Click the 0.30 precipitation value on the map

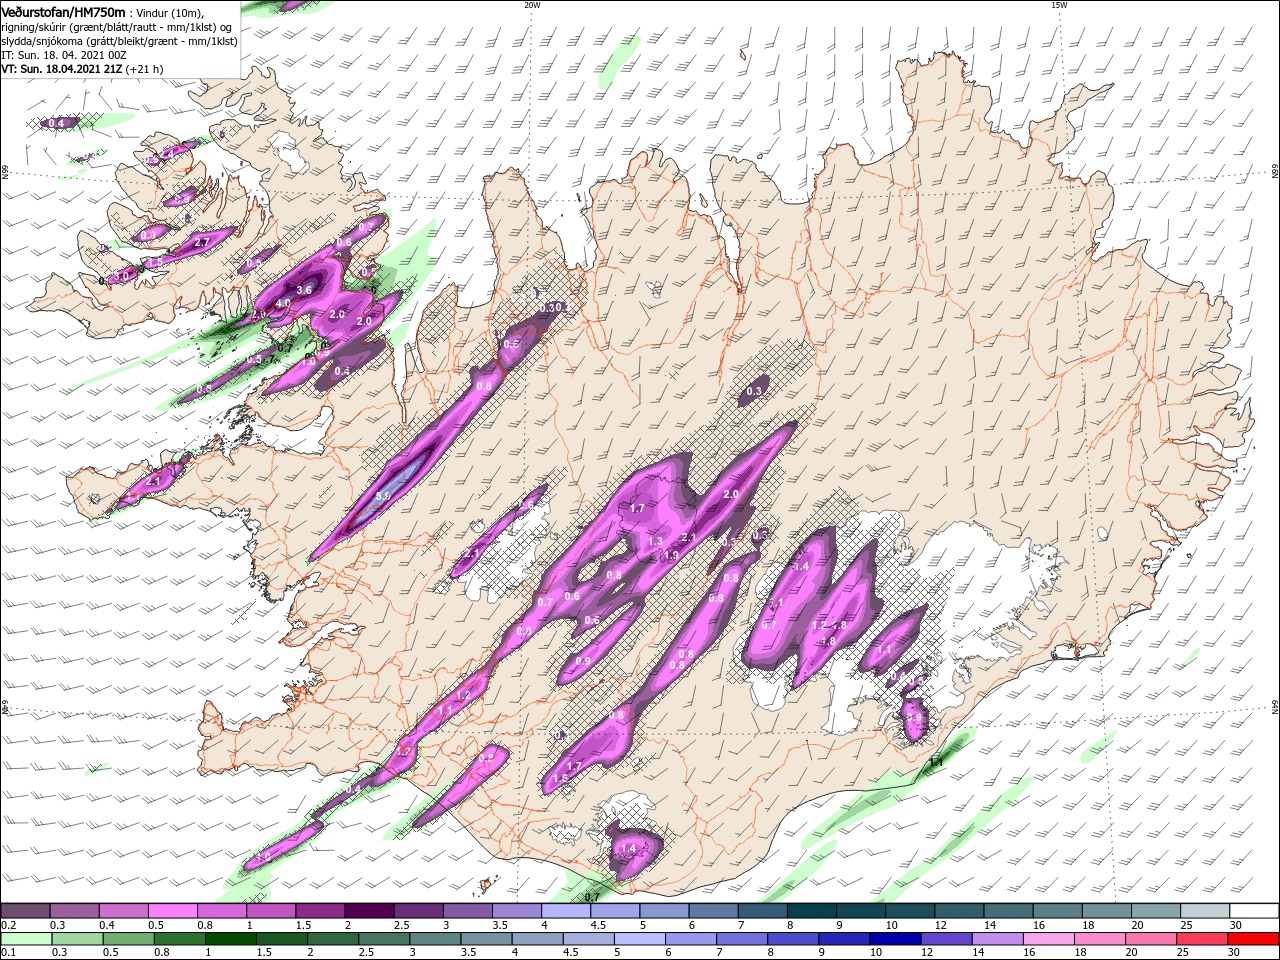pos(551,307)
